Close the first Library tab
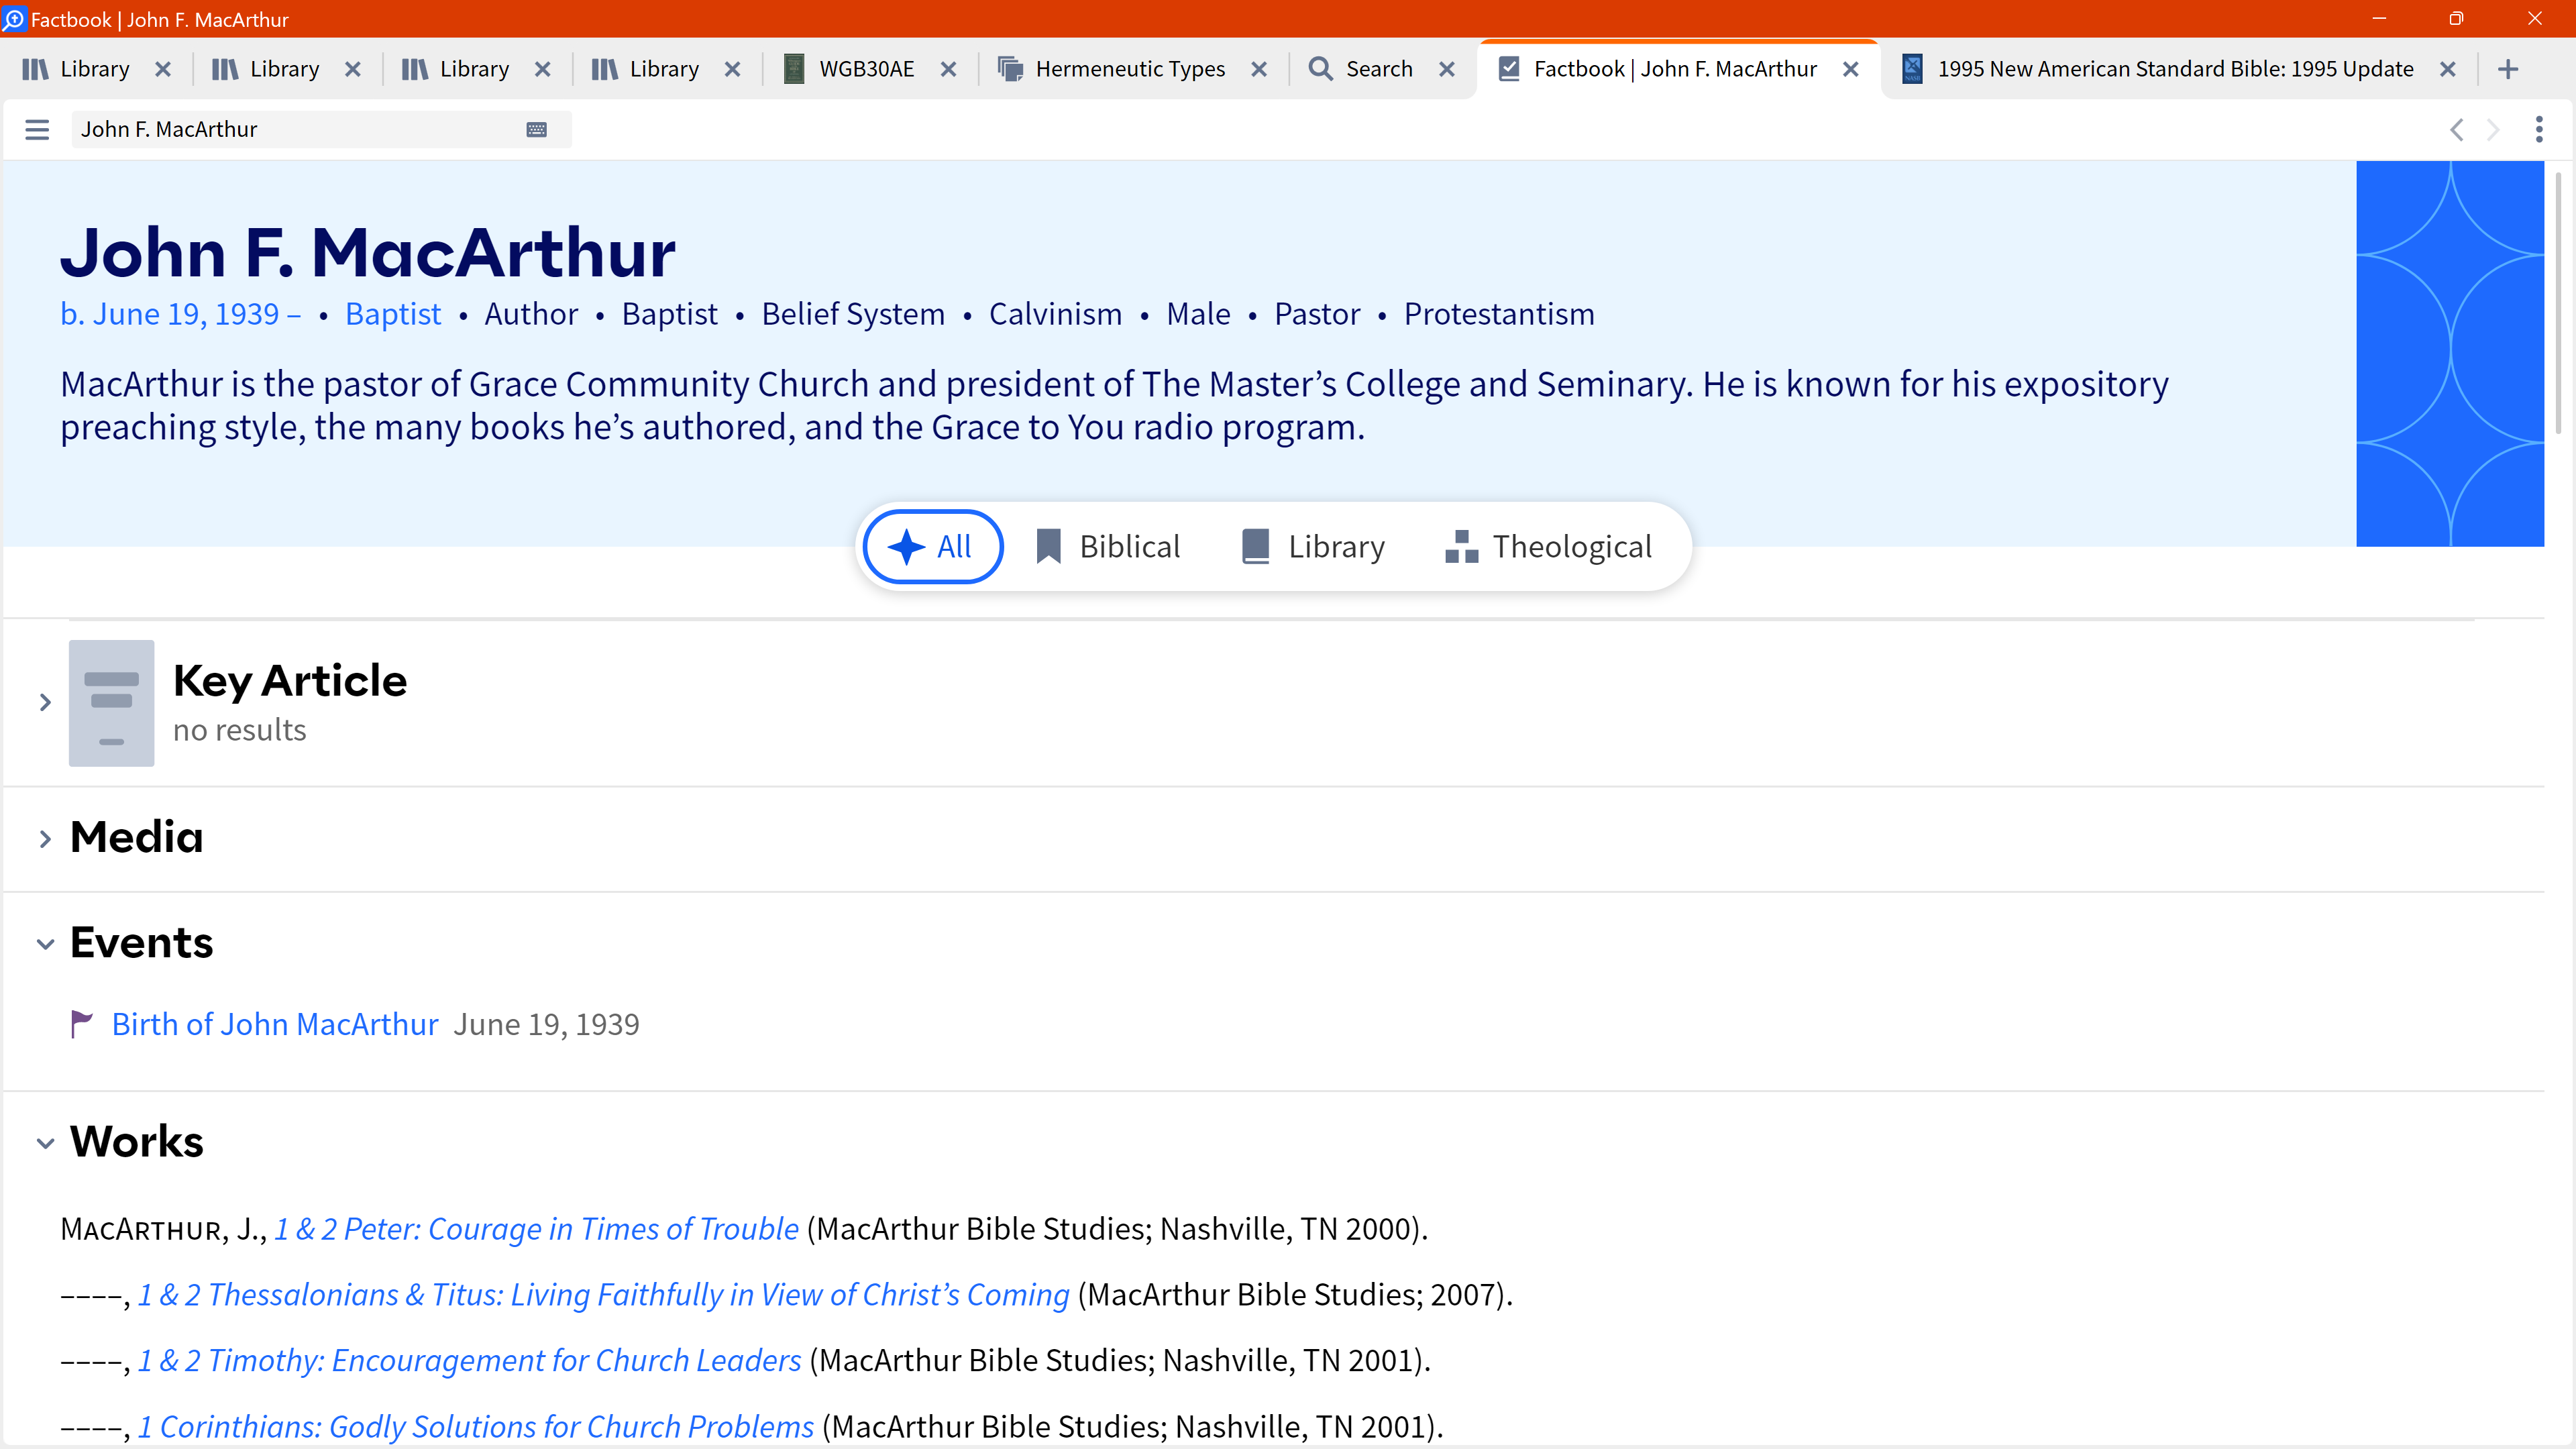The image size is (2576, 1449). click(x=163, y=69)
